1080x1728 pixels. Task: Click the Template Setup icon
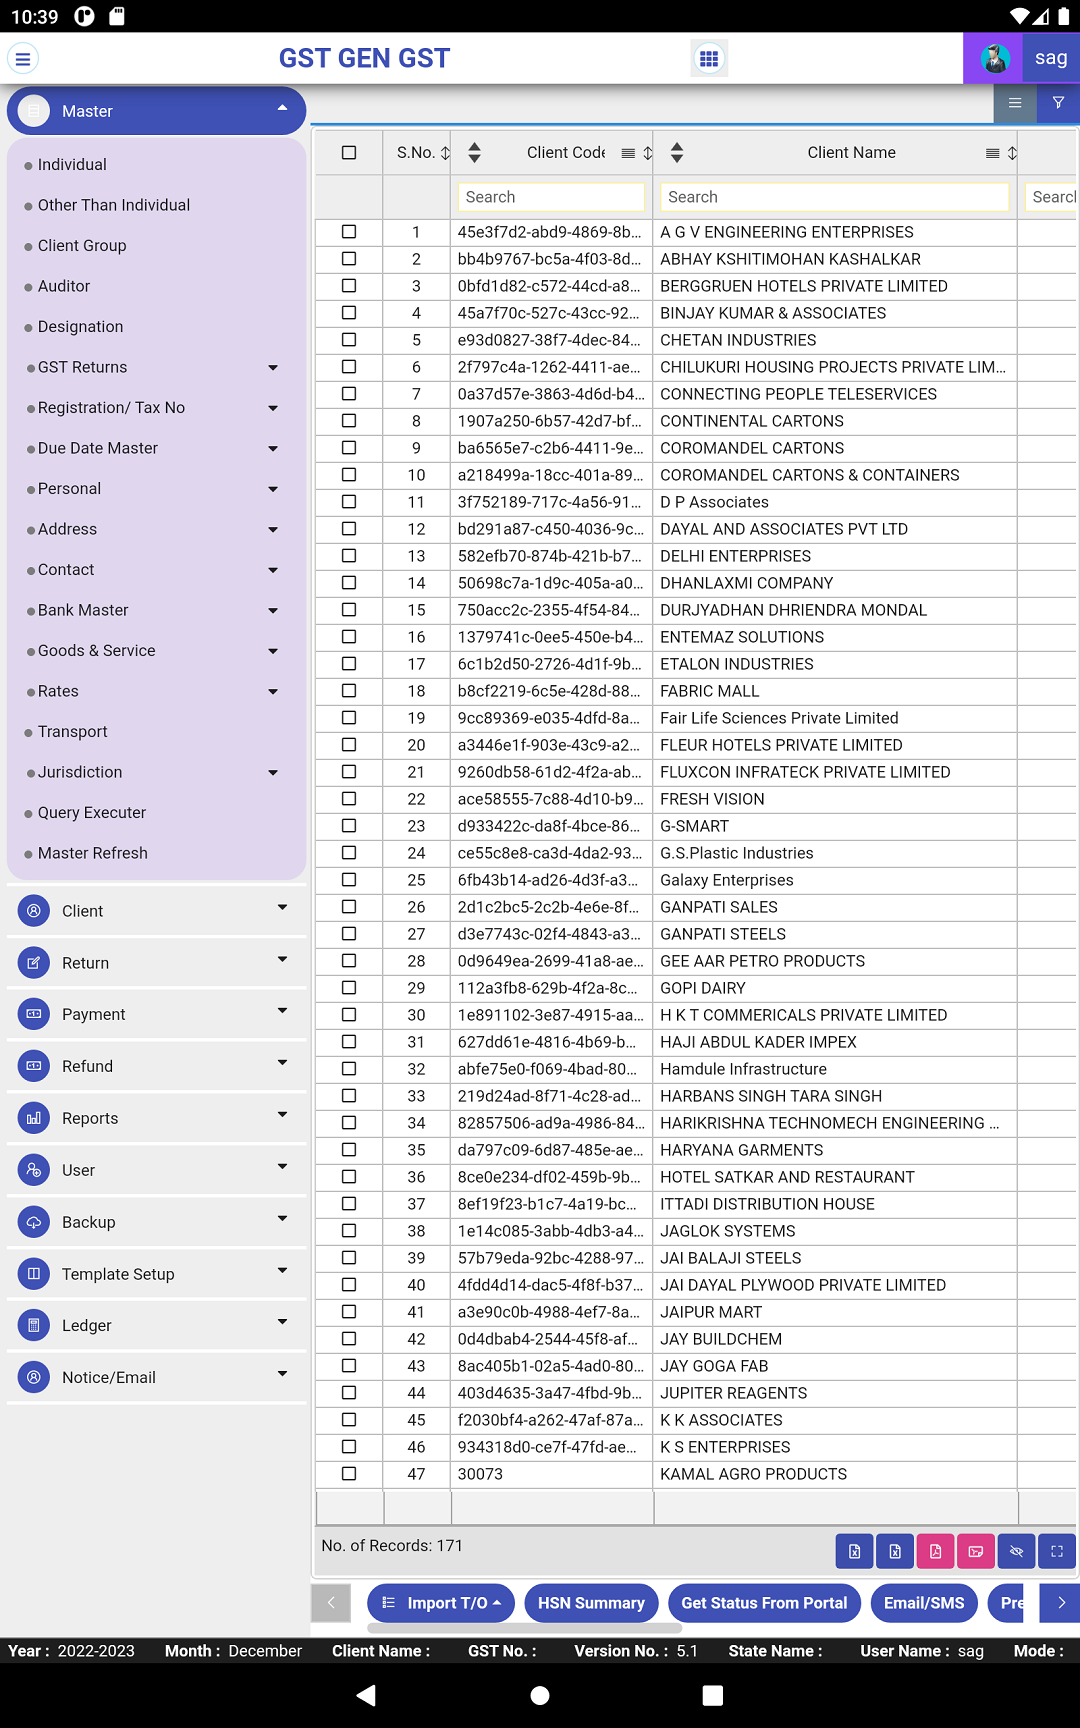click(34, 1274)
